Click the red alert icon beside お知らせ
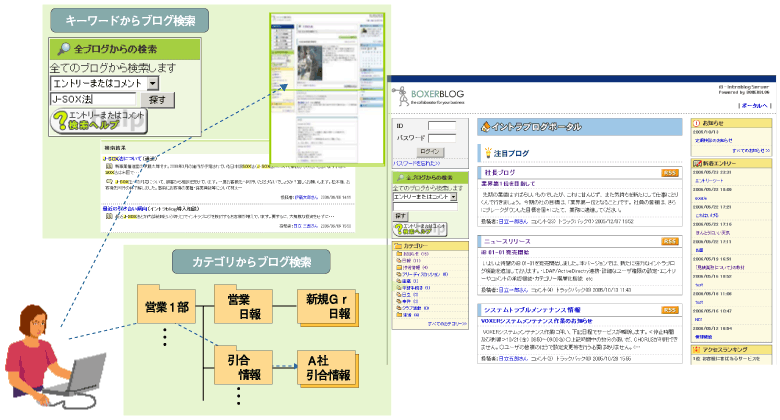Viewport: 780px width, 420px height. coord(696,123)
